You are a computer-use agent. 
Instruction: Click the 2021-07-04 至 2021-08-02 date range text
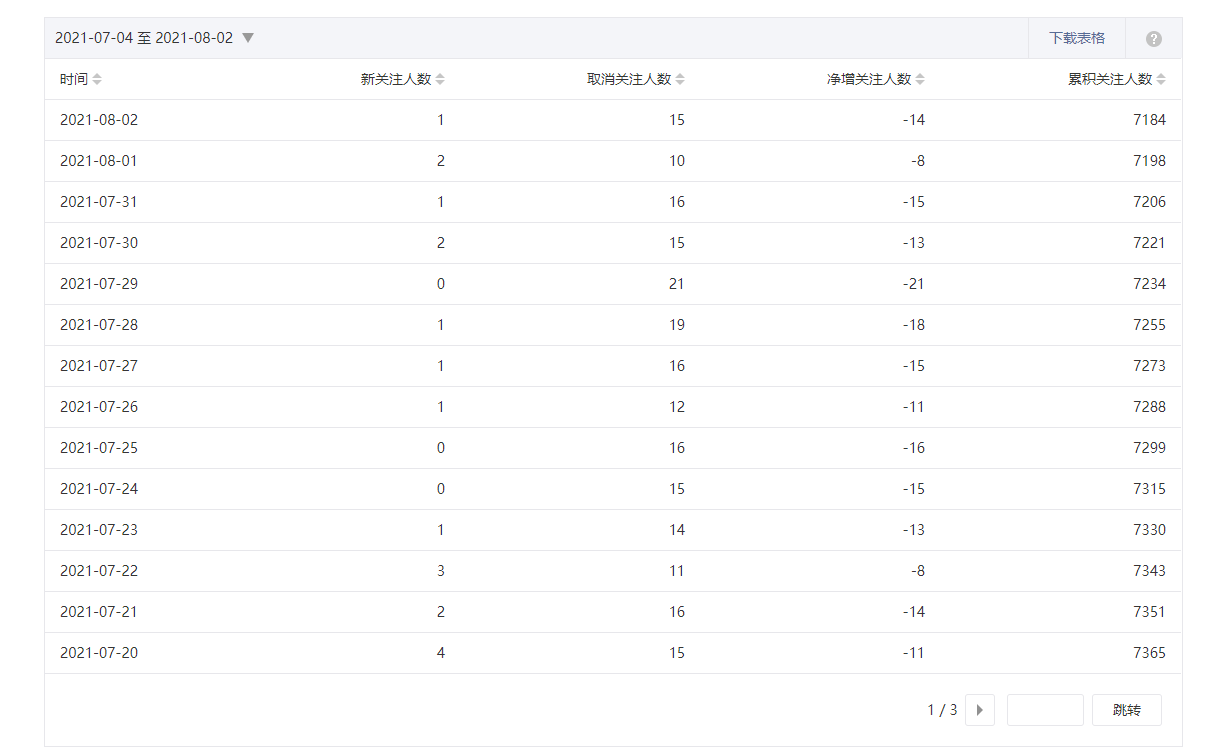click(x=143, y=38)
